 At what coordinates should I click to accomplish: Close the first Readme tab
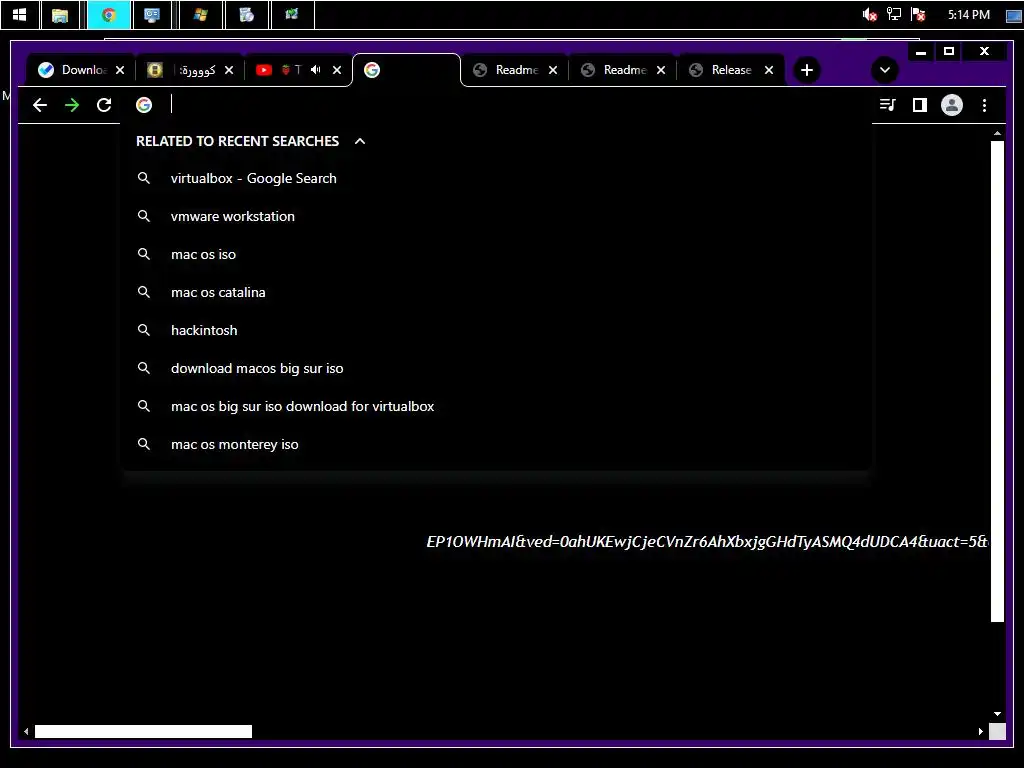553,70
